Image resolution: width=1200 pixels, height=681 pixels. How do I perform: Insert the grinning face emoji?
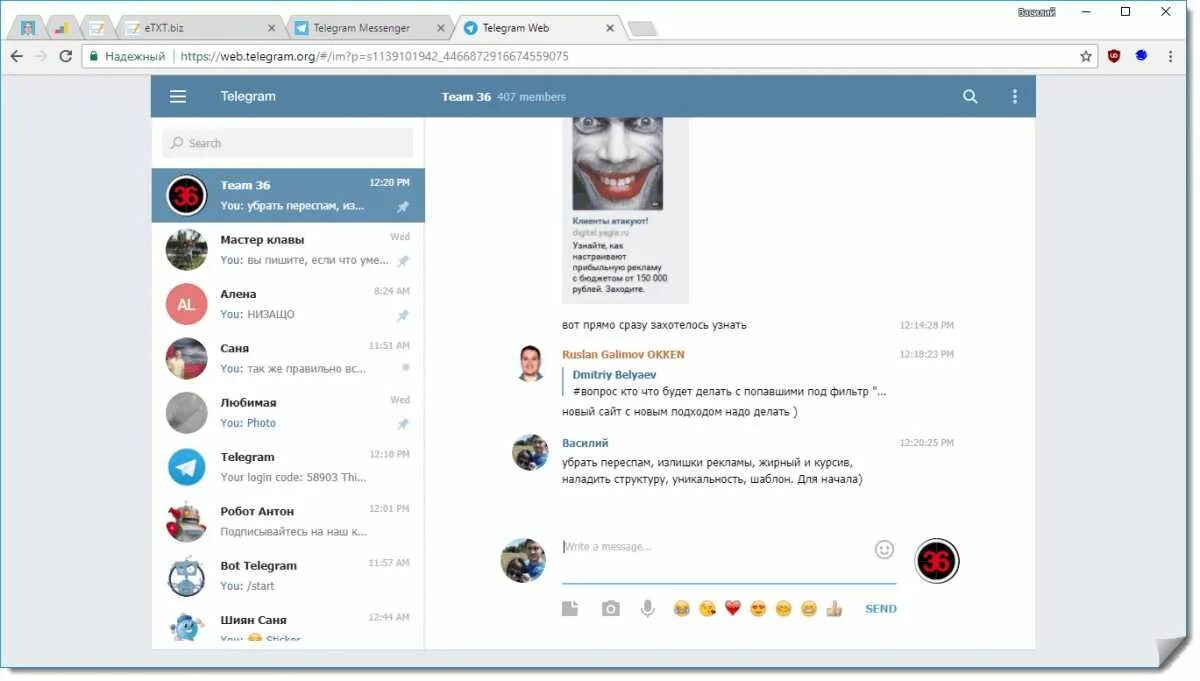coord(809,608)
